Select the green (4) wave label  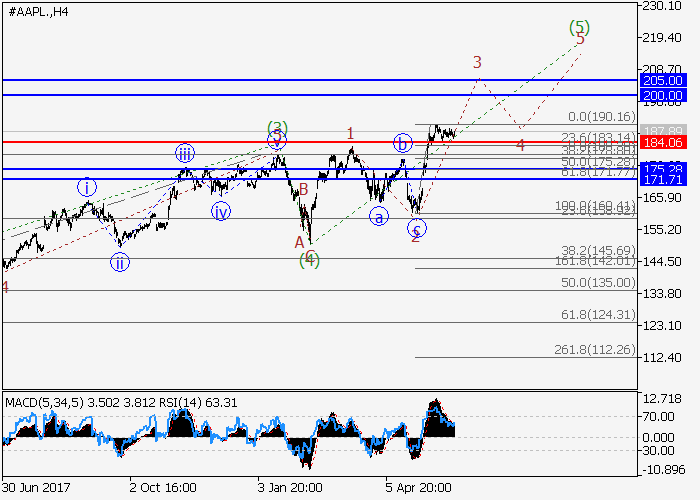310,260
